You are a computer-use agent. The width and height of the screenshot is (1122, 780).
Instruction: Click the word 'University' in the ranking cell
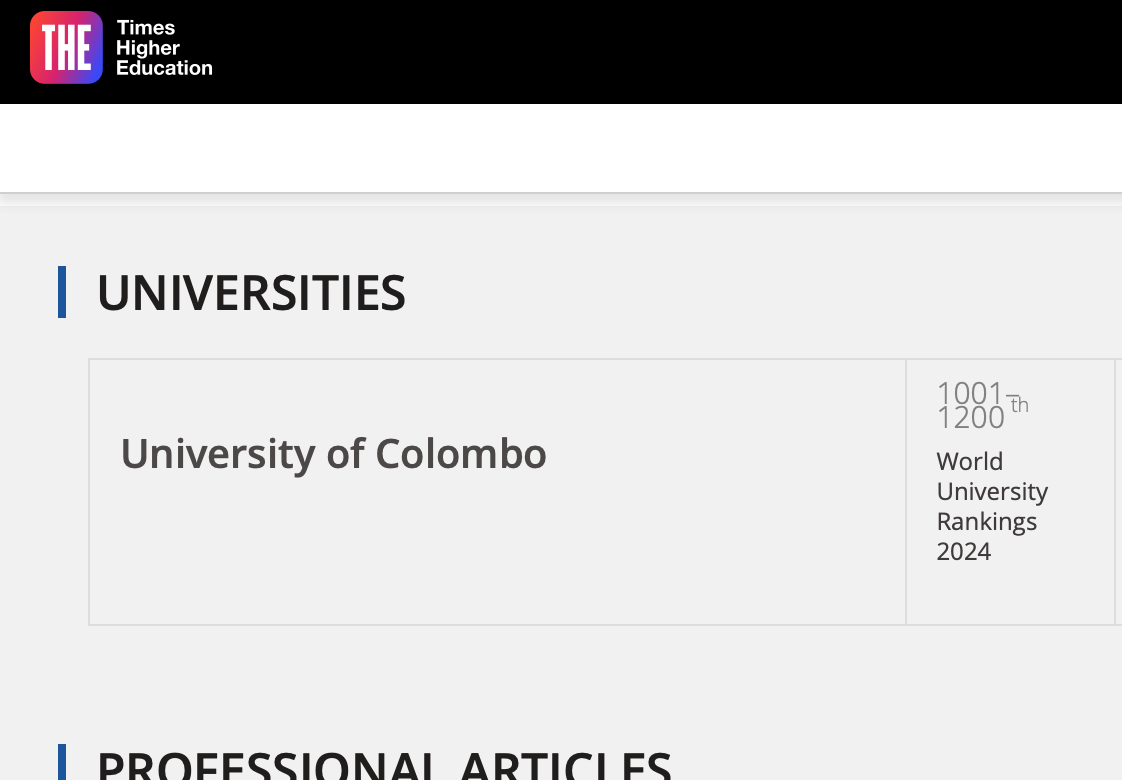[x=992, y=492]
